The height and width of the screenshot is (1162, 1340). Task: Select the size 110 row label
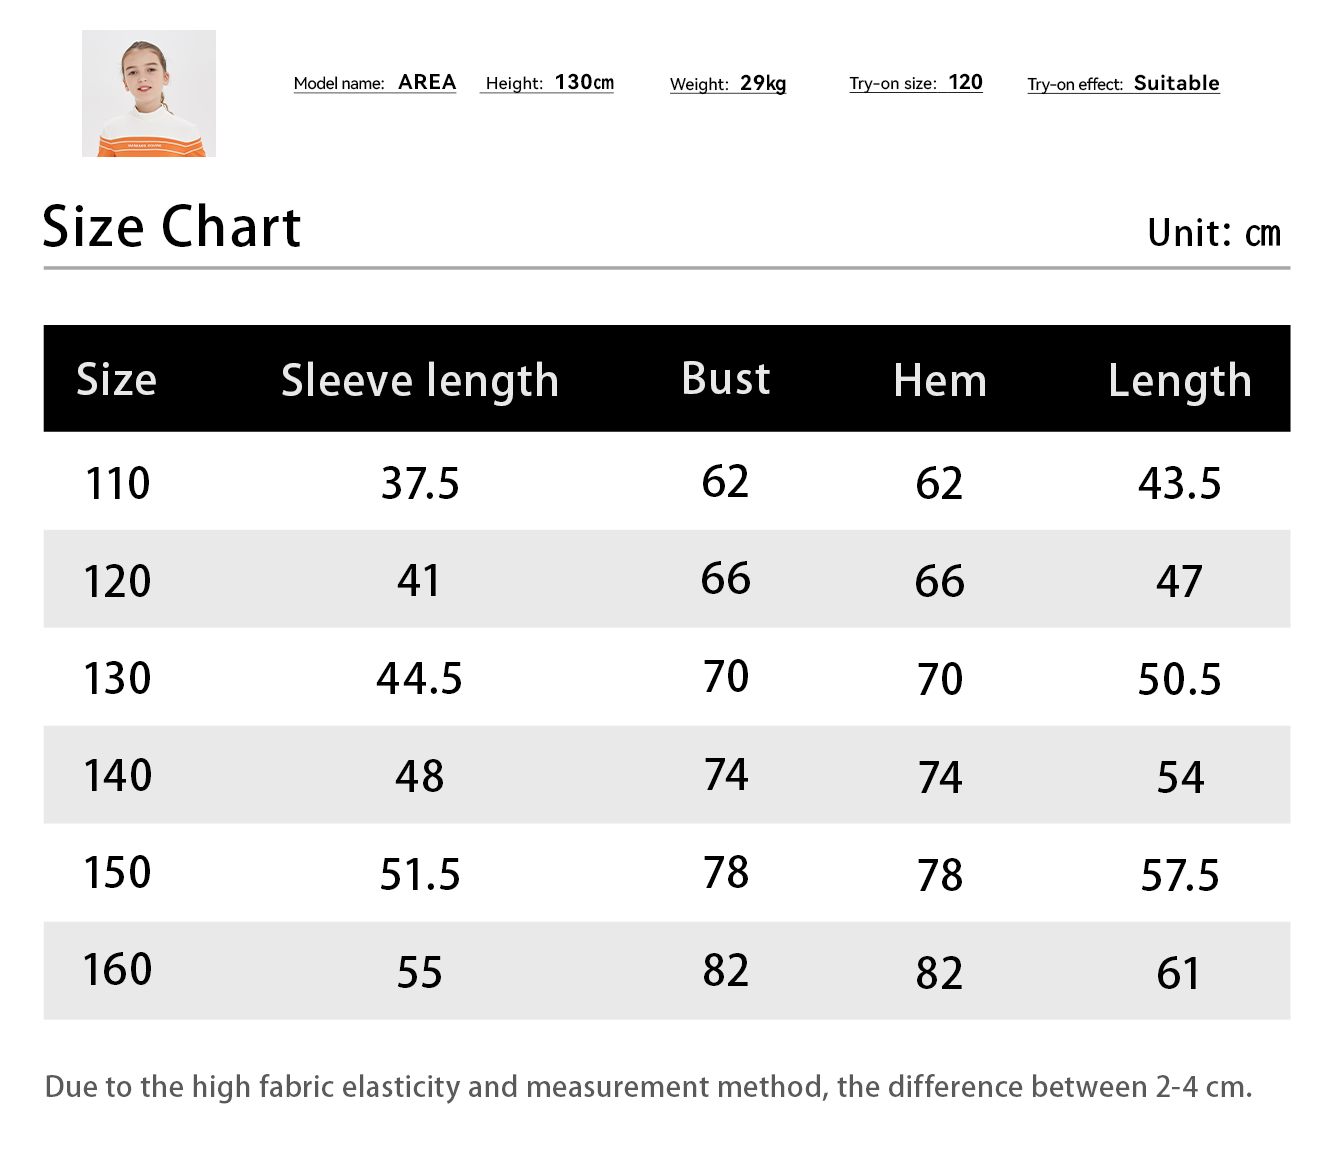(118, 483)
